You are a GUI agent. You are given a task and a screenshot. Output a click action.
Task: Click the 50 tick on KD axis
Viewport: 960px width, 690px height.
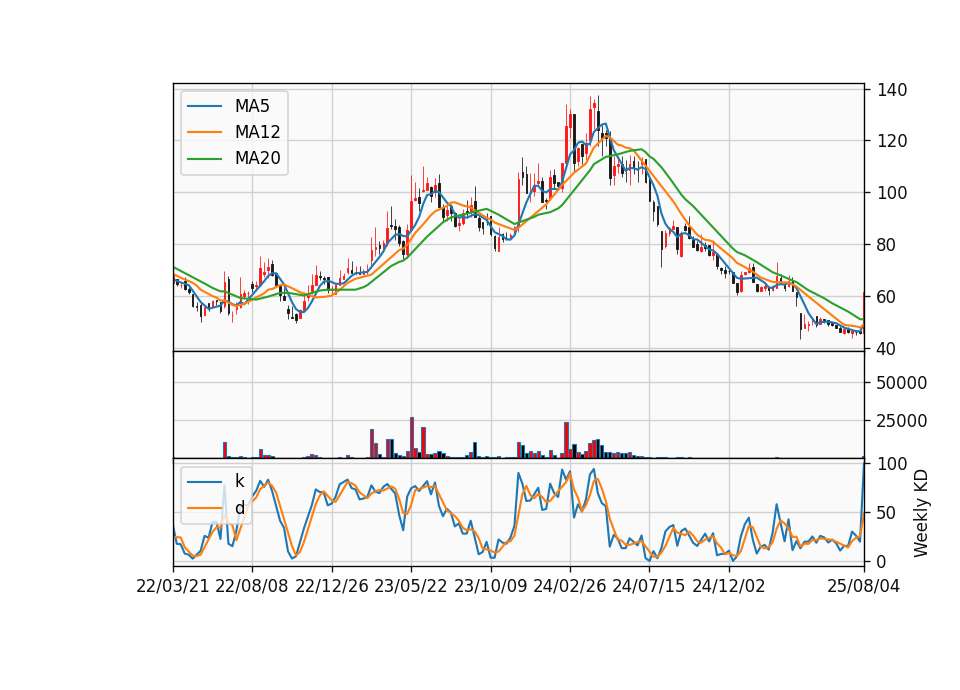click(x=887, y=513)
